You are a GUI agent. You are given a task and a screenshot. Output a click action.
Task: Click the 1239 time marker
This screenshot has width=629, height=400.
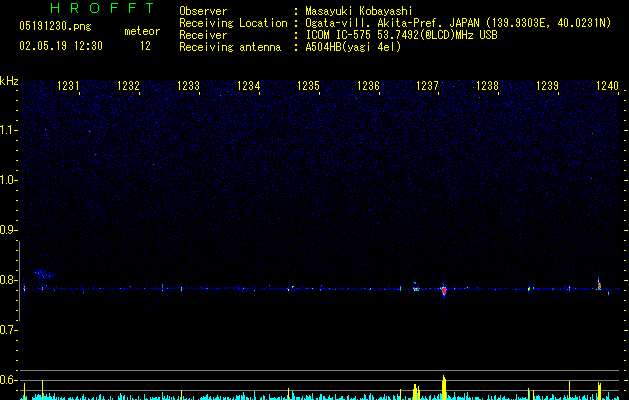tap(548, 86)
